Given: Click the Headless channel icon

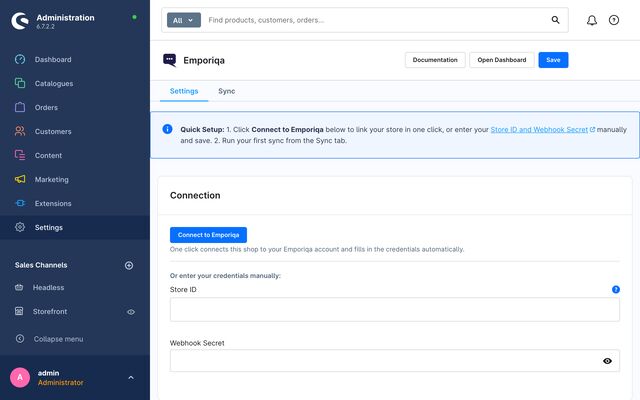Looking at the screenshot, I should coord(19,287).
